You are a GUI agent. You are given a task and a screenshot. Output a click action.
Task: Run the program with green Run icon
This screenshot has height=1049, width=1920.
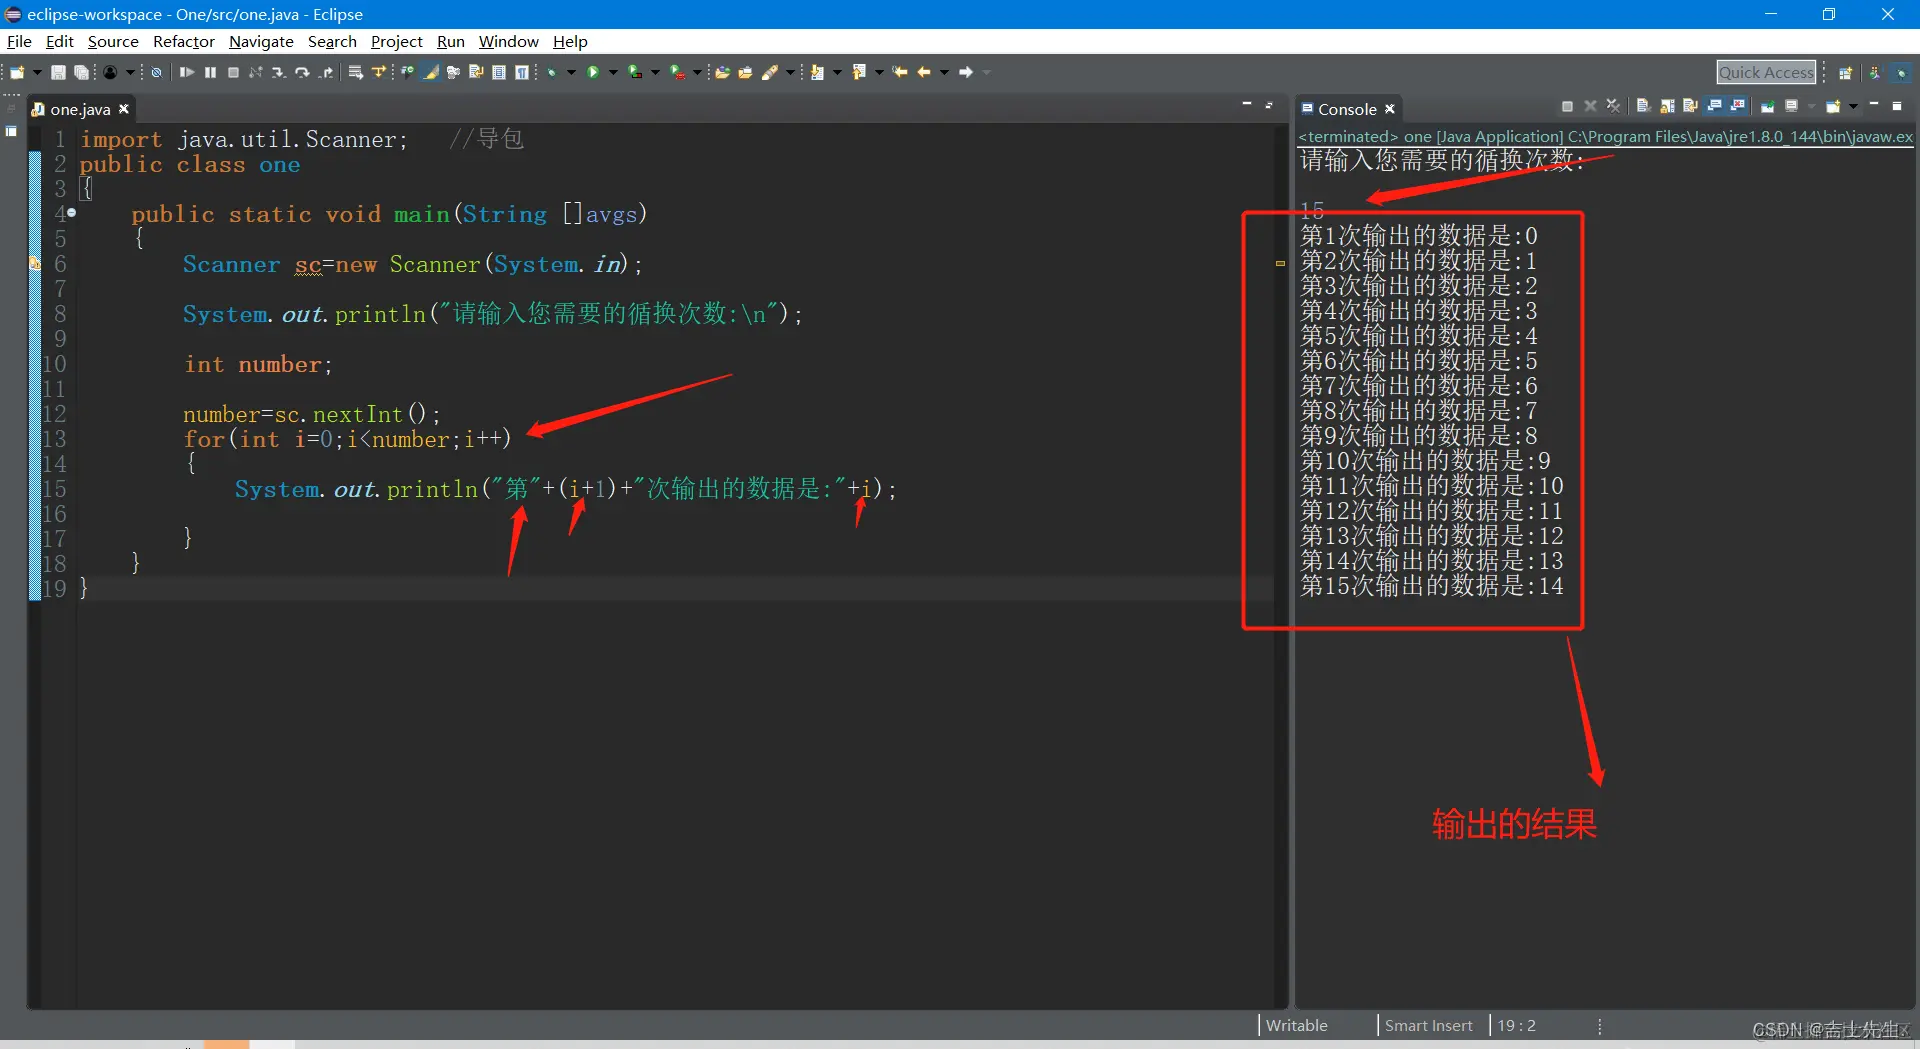[x=594, y=72]
